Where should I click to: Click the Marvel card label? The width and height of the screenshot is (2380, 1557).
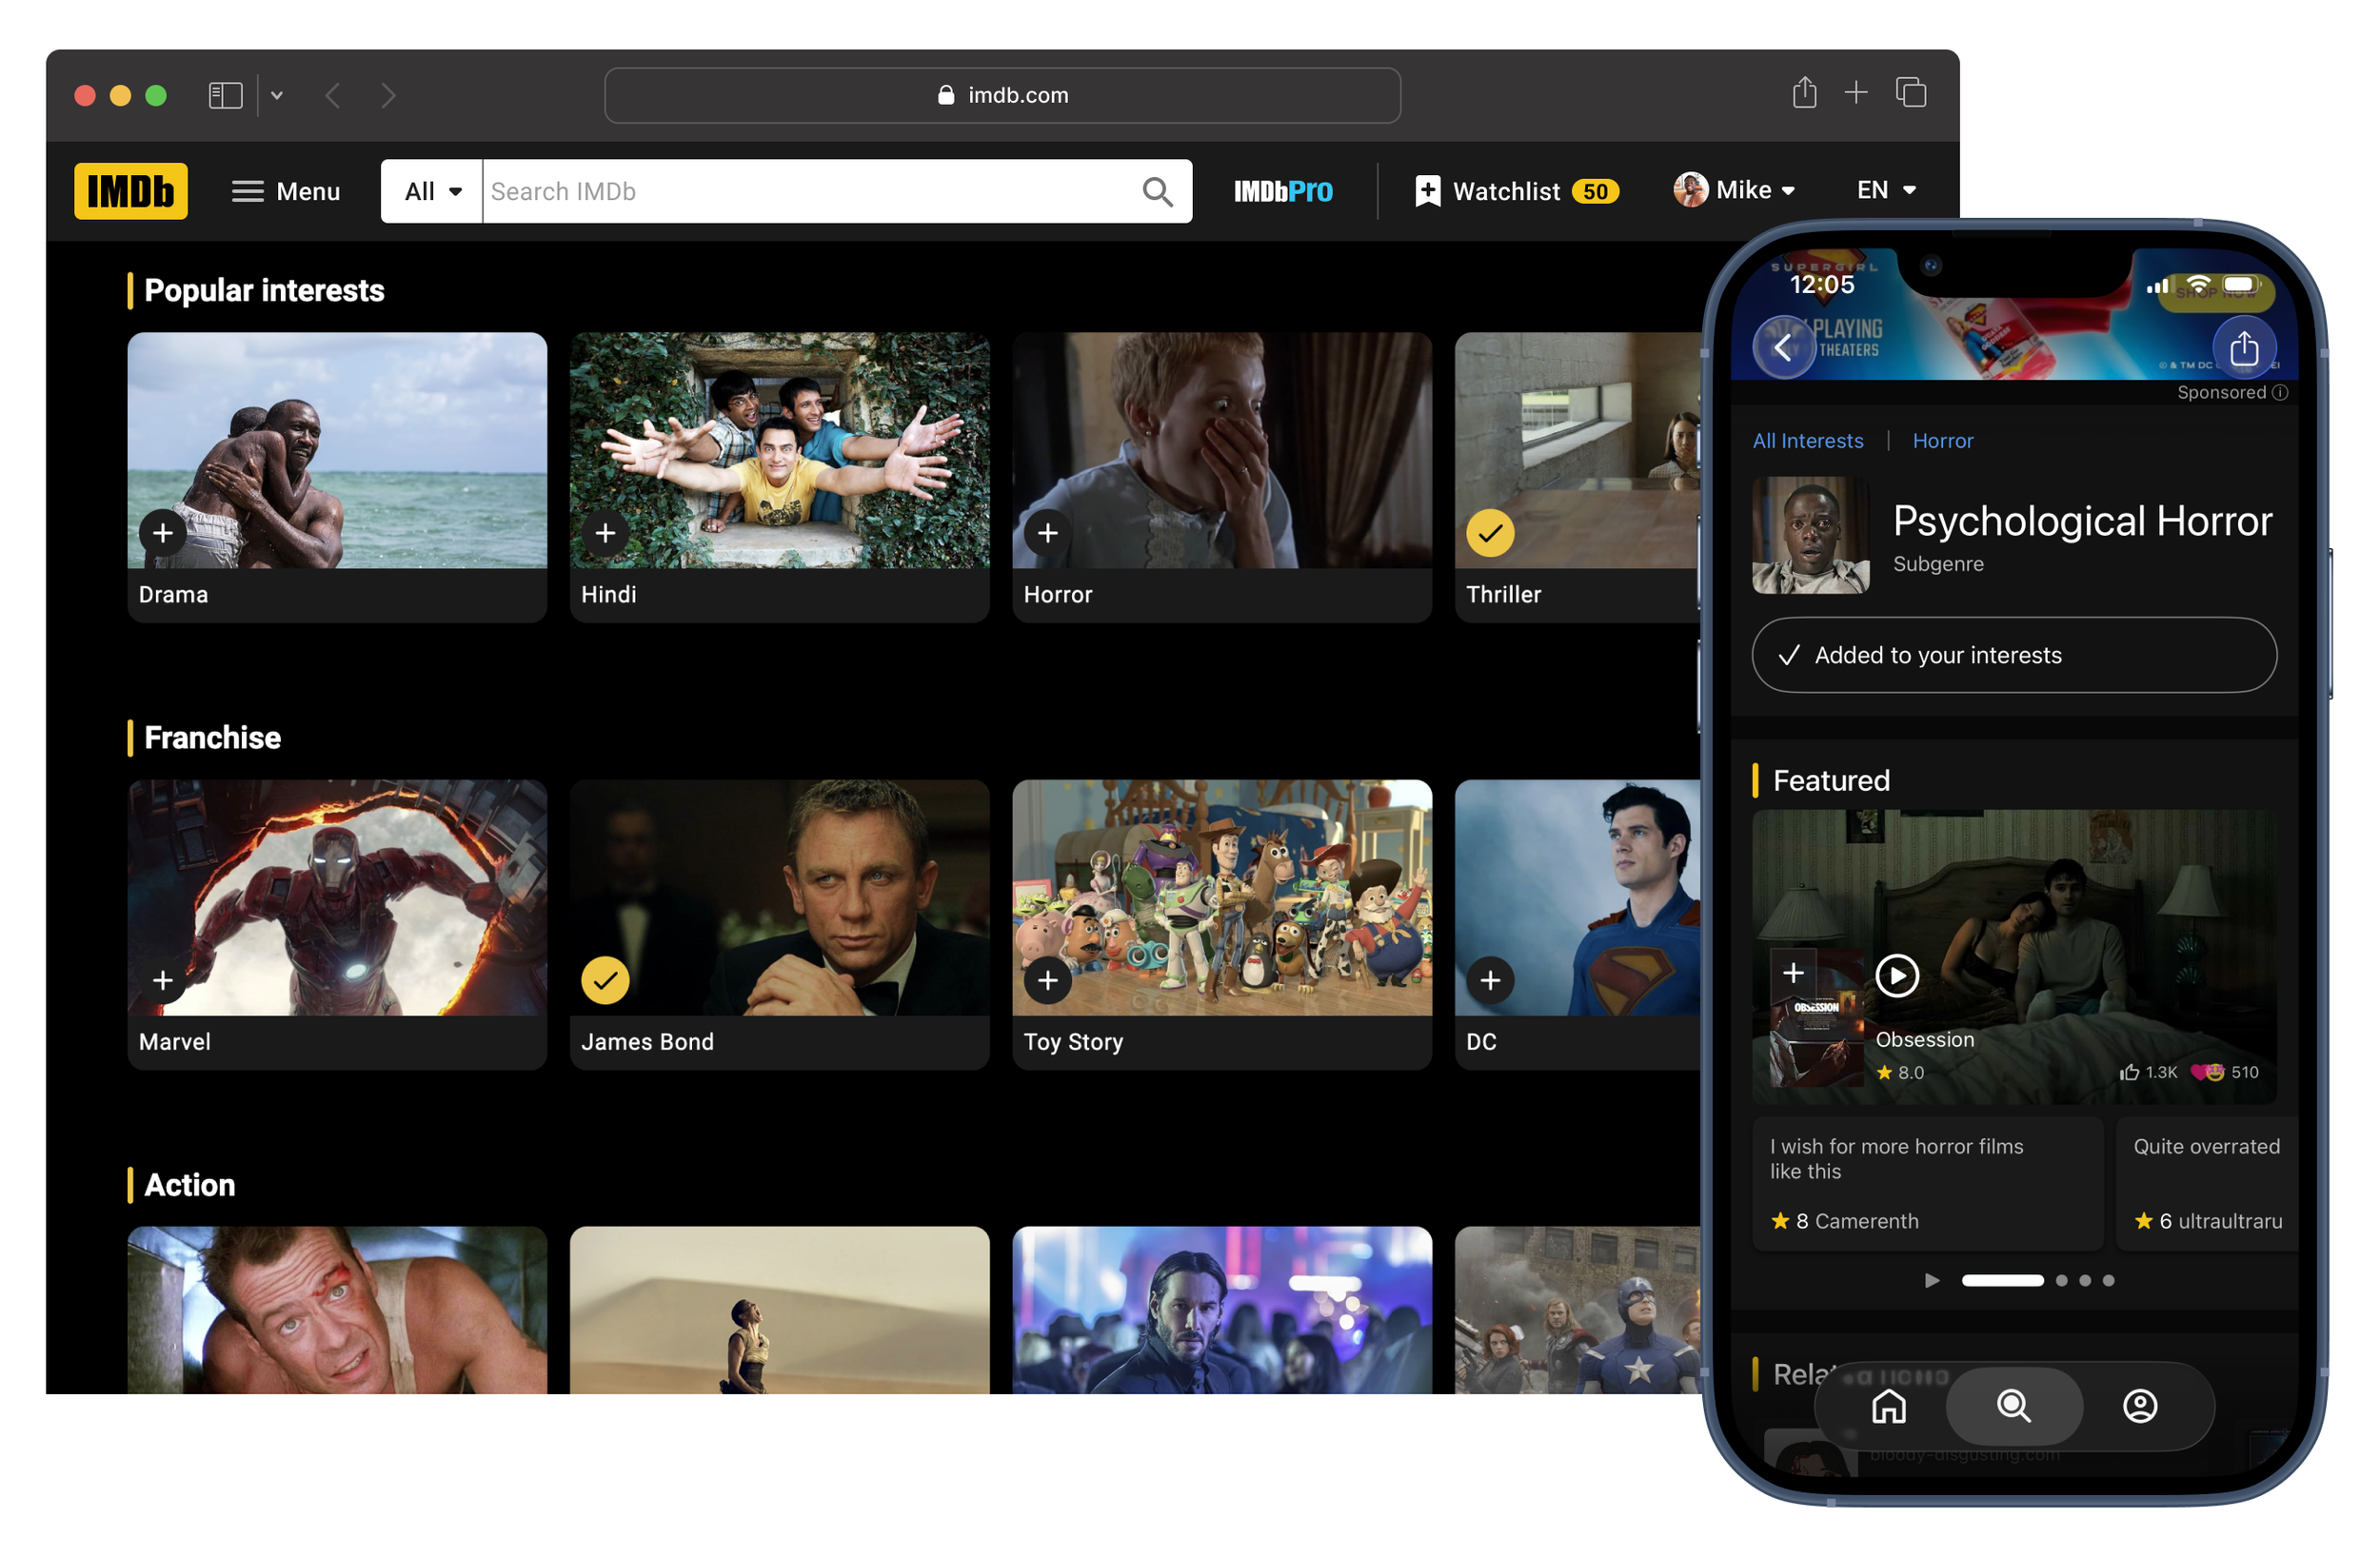point(175,1041)
